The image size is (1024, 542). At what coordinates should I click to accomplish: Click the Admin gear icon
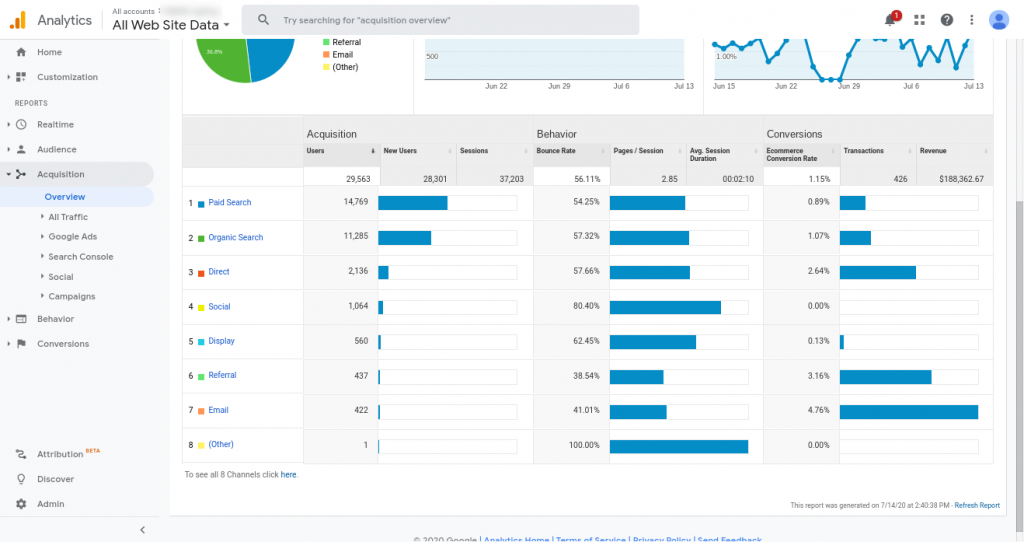click(22, 504)
